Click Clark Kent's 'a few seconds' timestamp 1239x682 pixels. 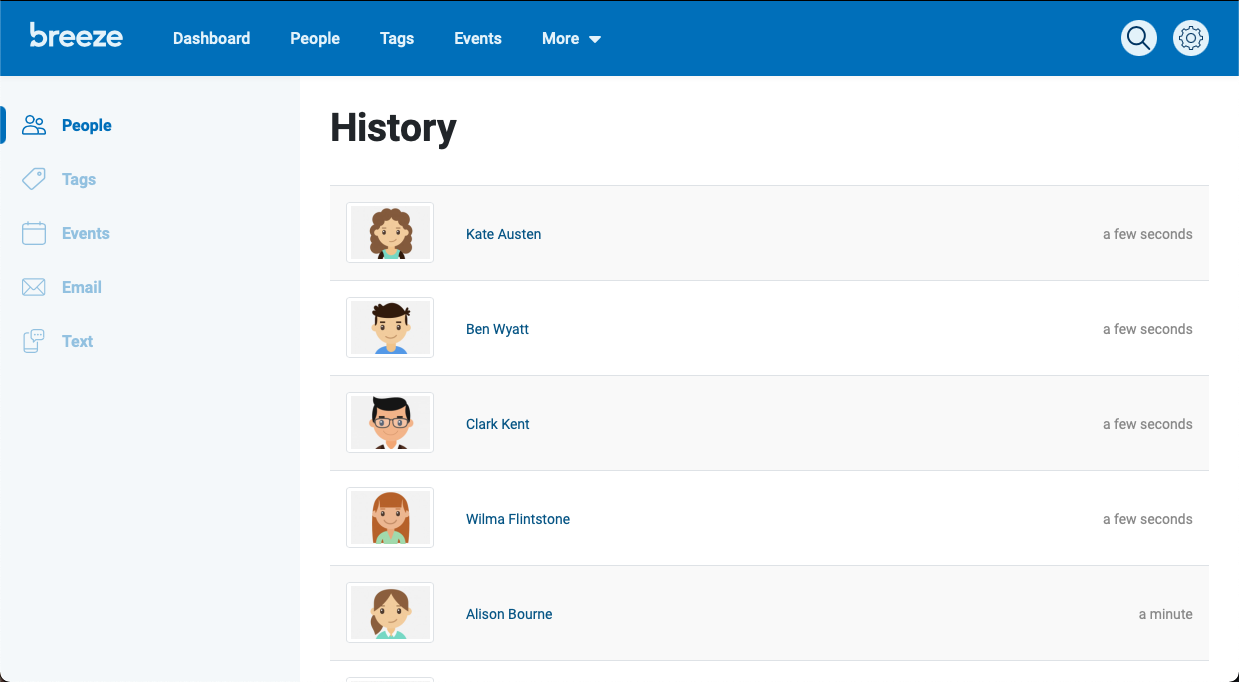[1148, 424]
